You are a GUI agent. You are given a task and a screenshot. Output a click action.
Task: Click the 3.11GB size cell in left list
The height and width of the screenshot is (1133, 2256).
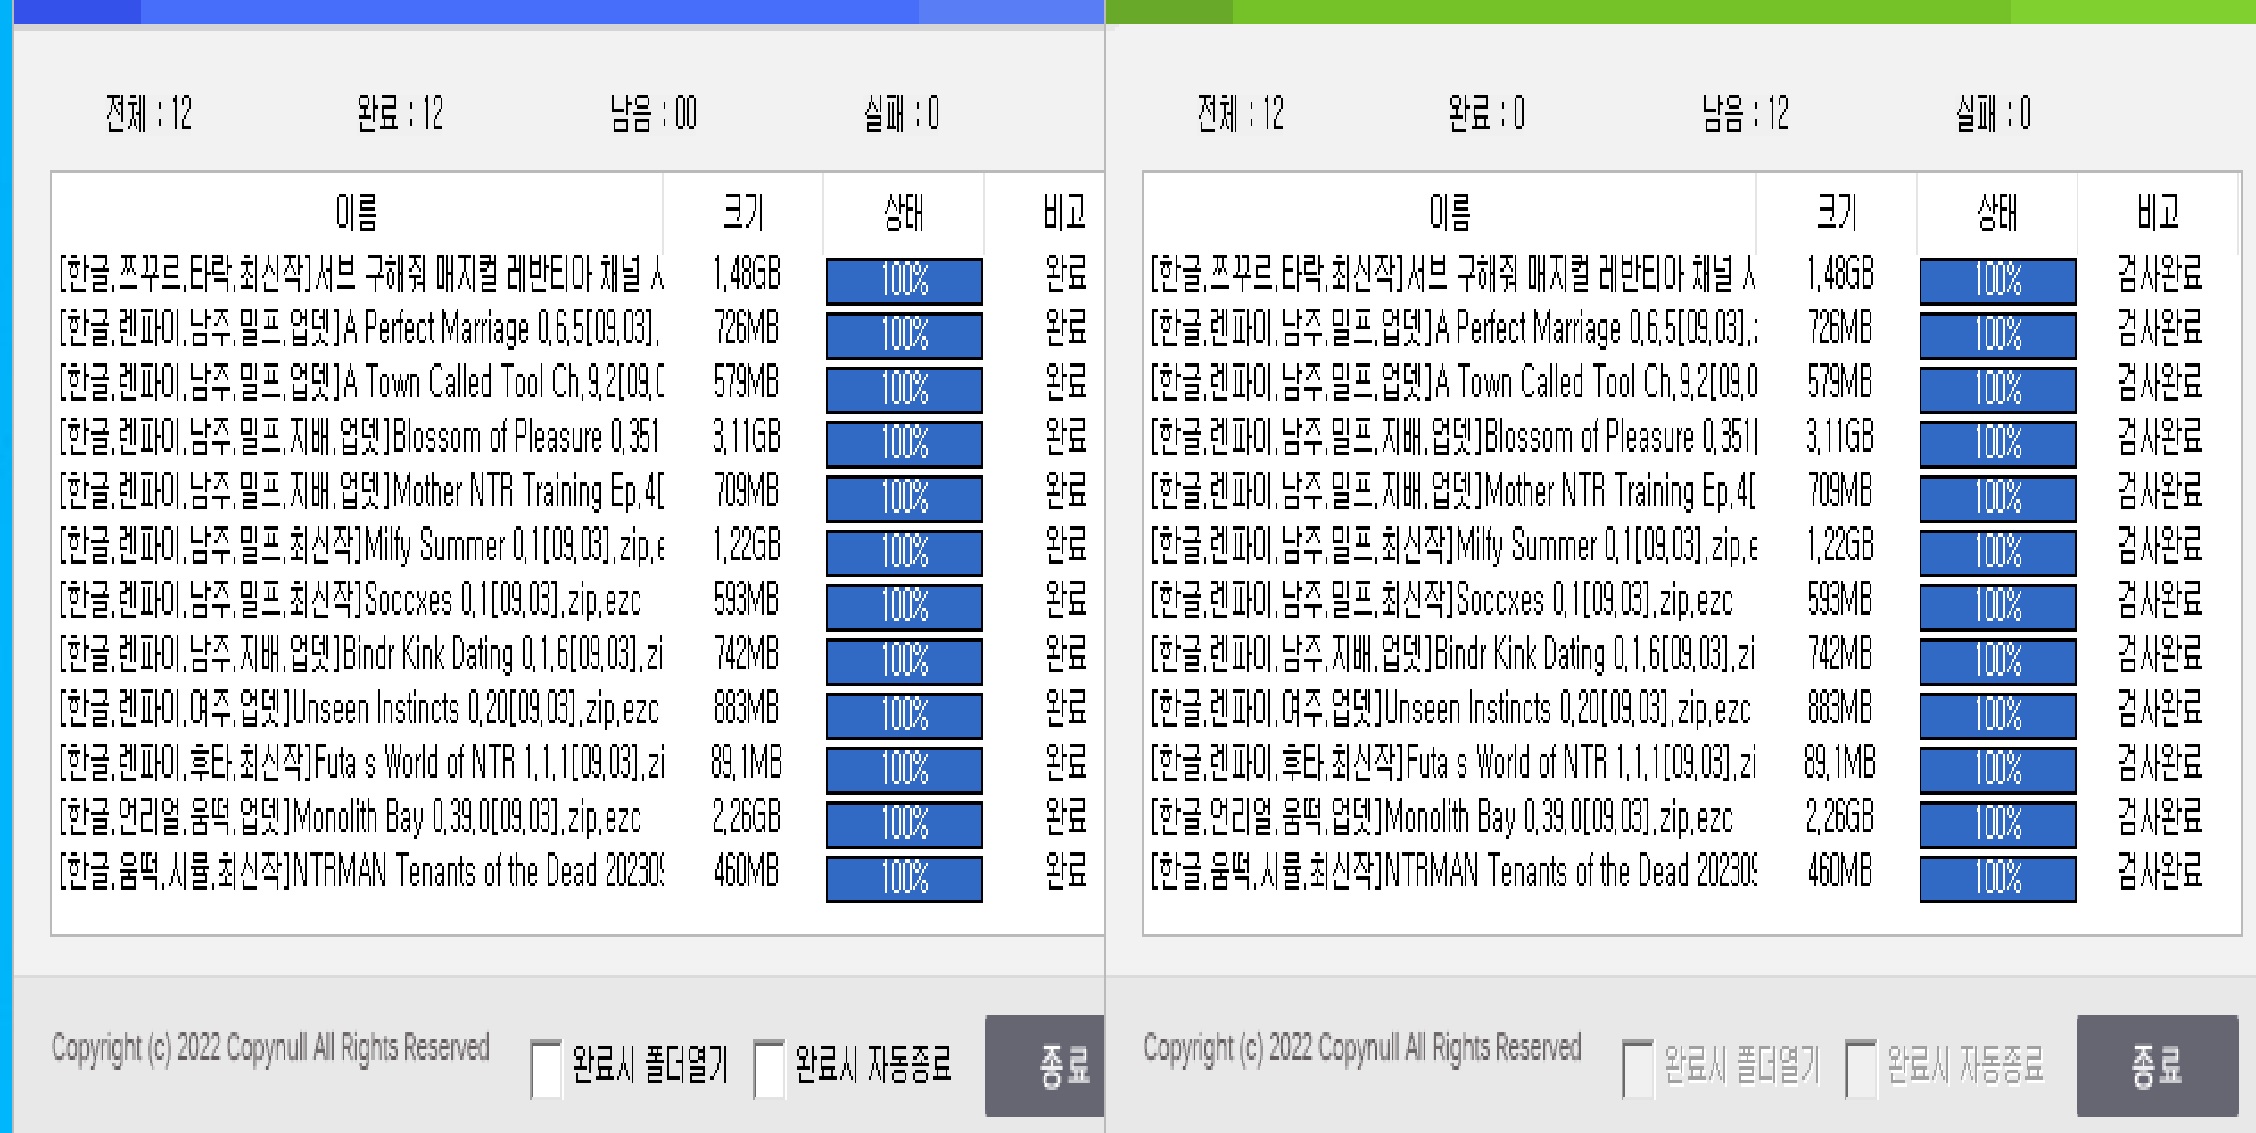point(746,437)
